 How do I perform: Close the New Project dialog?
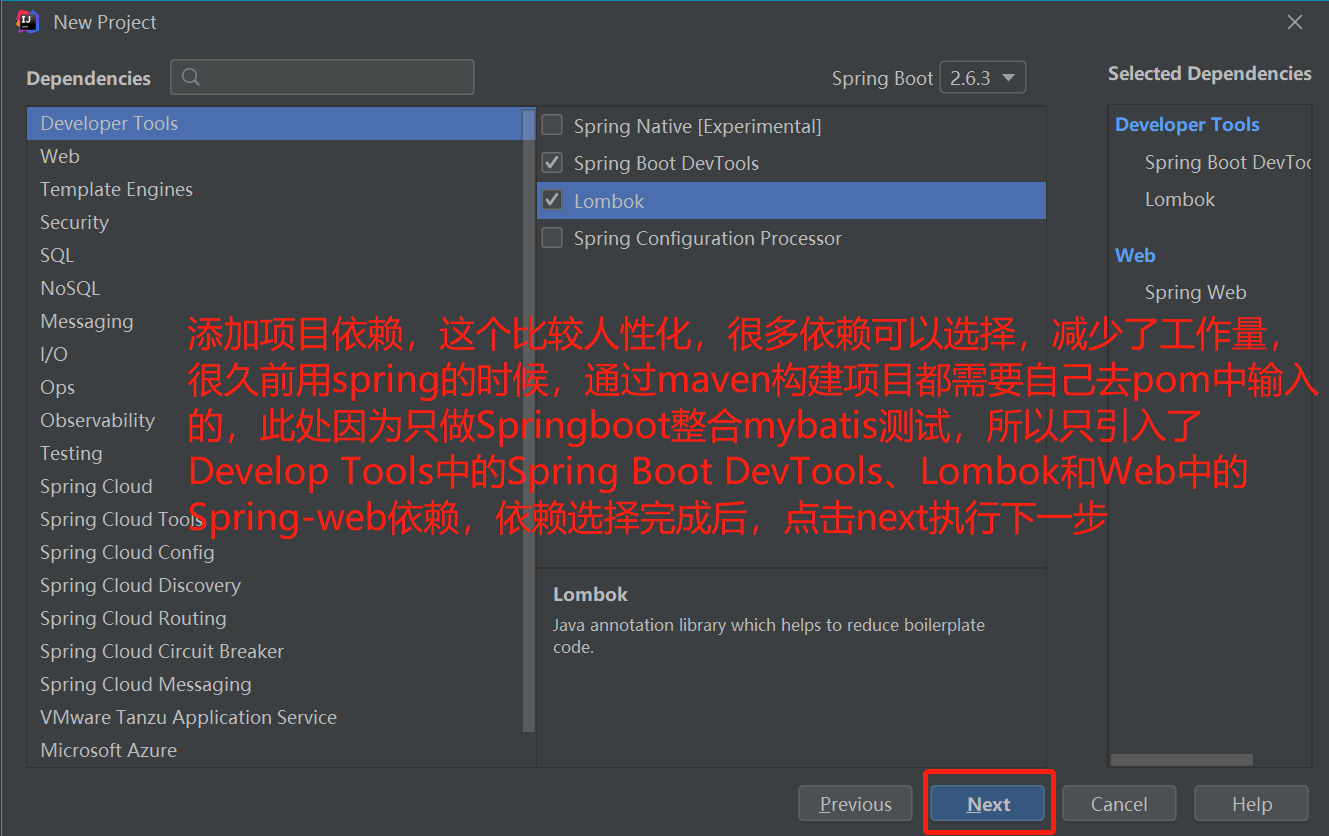coord(1295,22)
